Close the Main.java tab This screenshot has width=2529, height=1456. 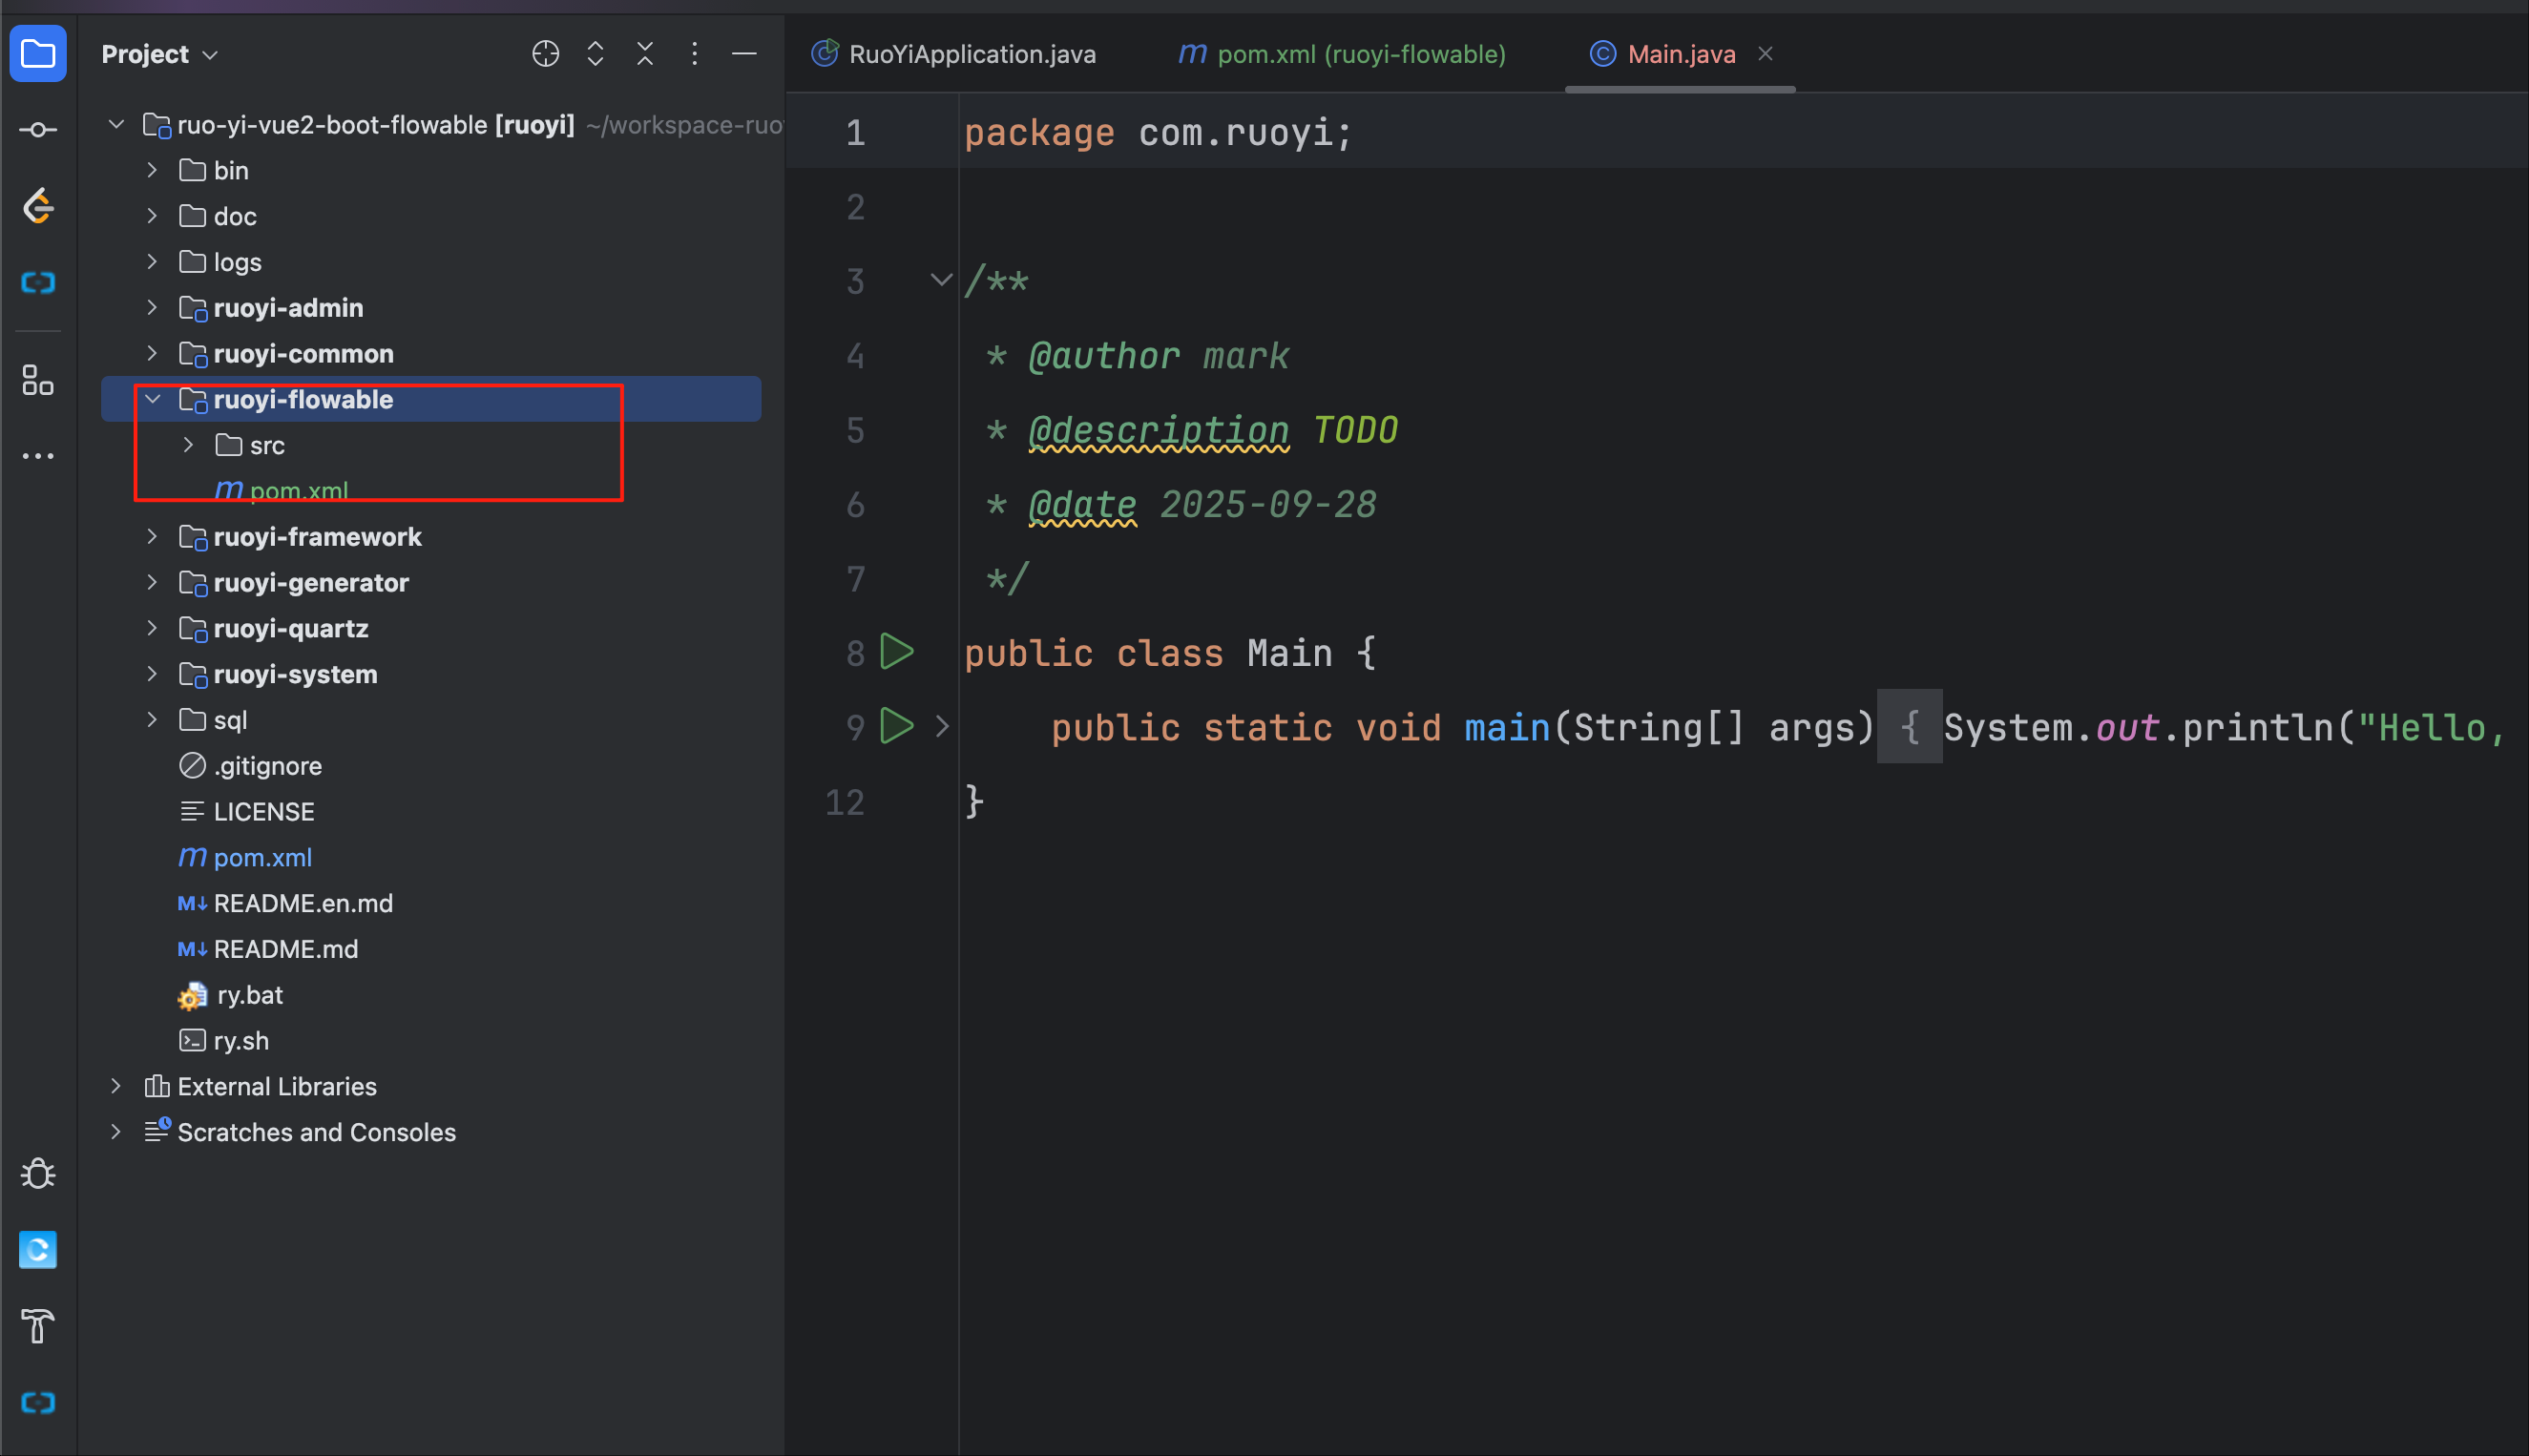(x=1765, y=54)
